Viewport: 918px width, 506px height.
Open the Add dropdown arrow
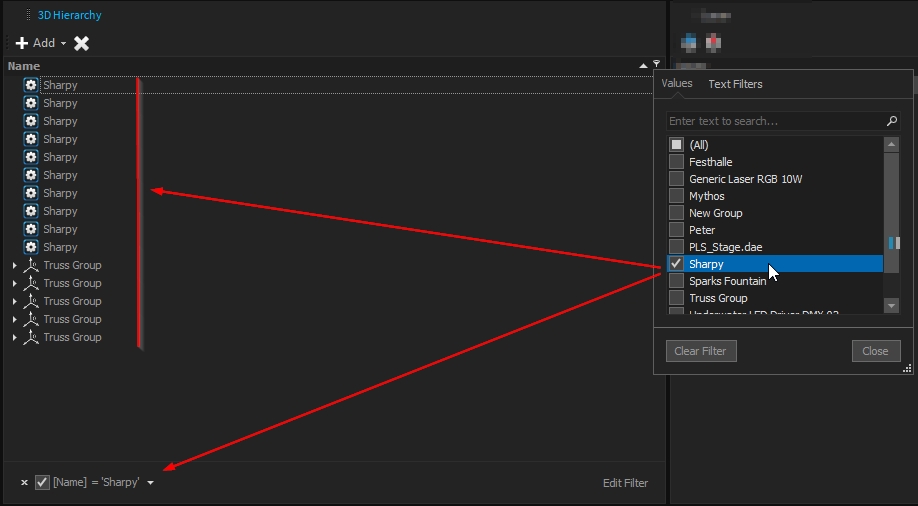[x=63, y=44]
